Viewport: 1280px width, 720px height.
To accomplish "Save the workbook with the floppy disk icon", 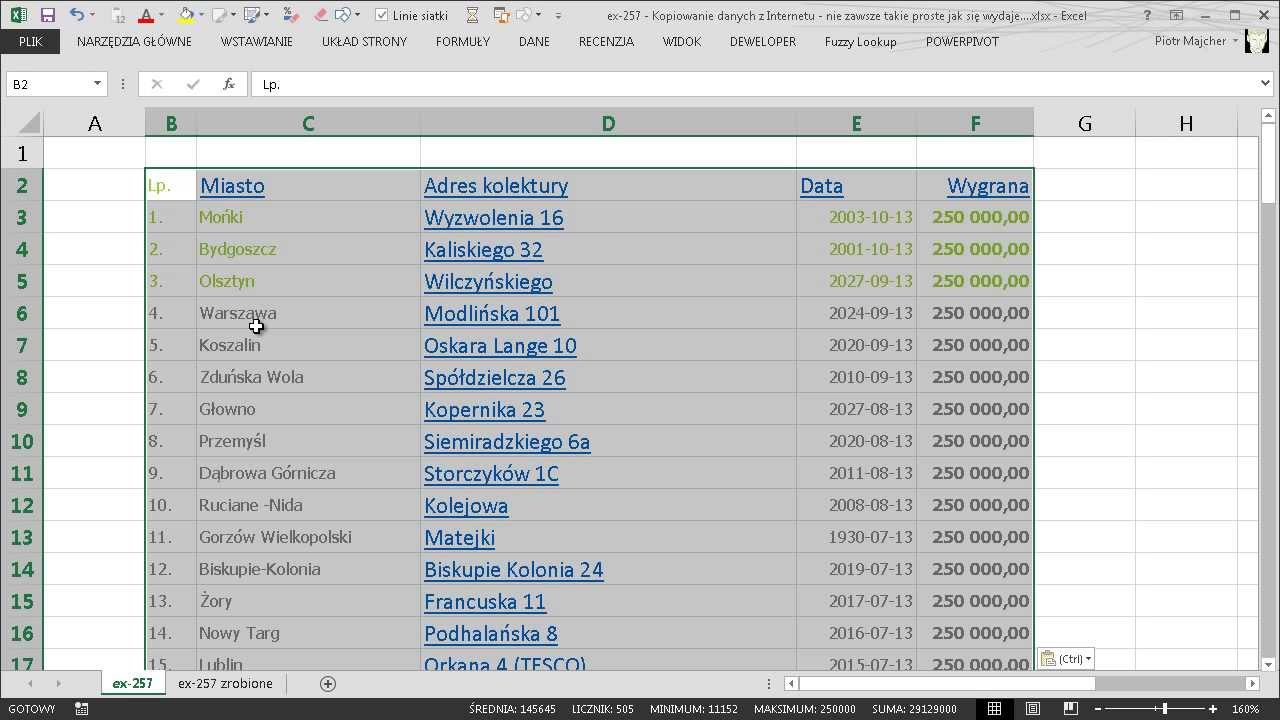I will pyautogui.click(x=48, y=15).
